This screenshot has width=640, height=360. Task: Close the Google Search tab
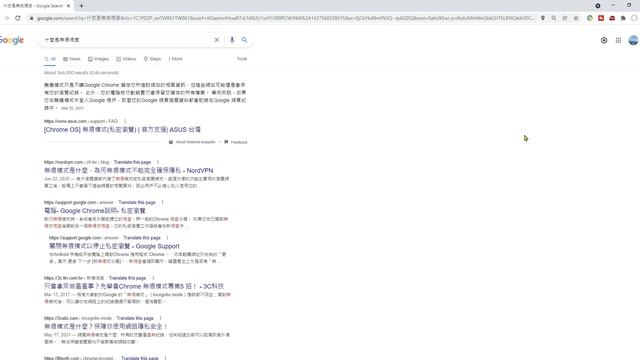68,6
